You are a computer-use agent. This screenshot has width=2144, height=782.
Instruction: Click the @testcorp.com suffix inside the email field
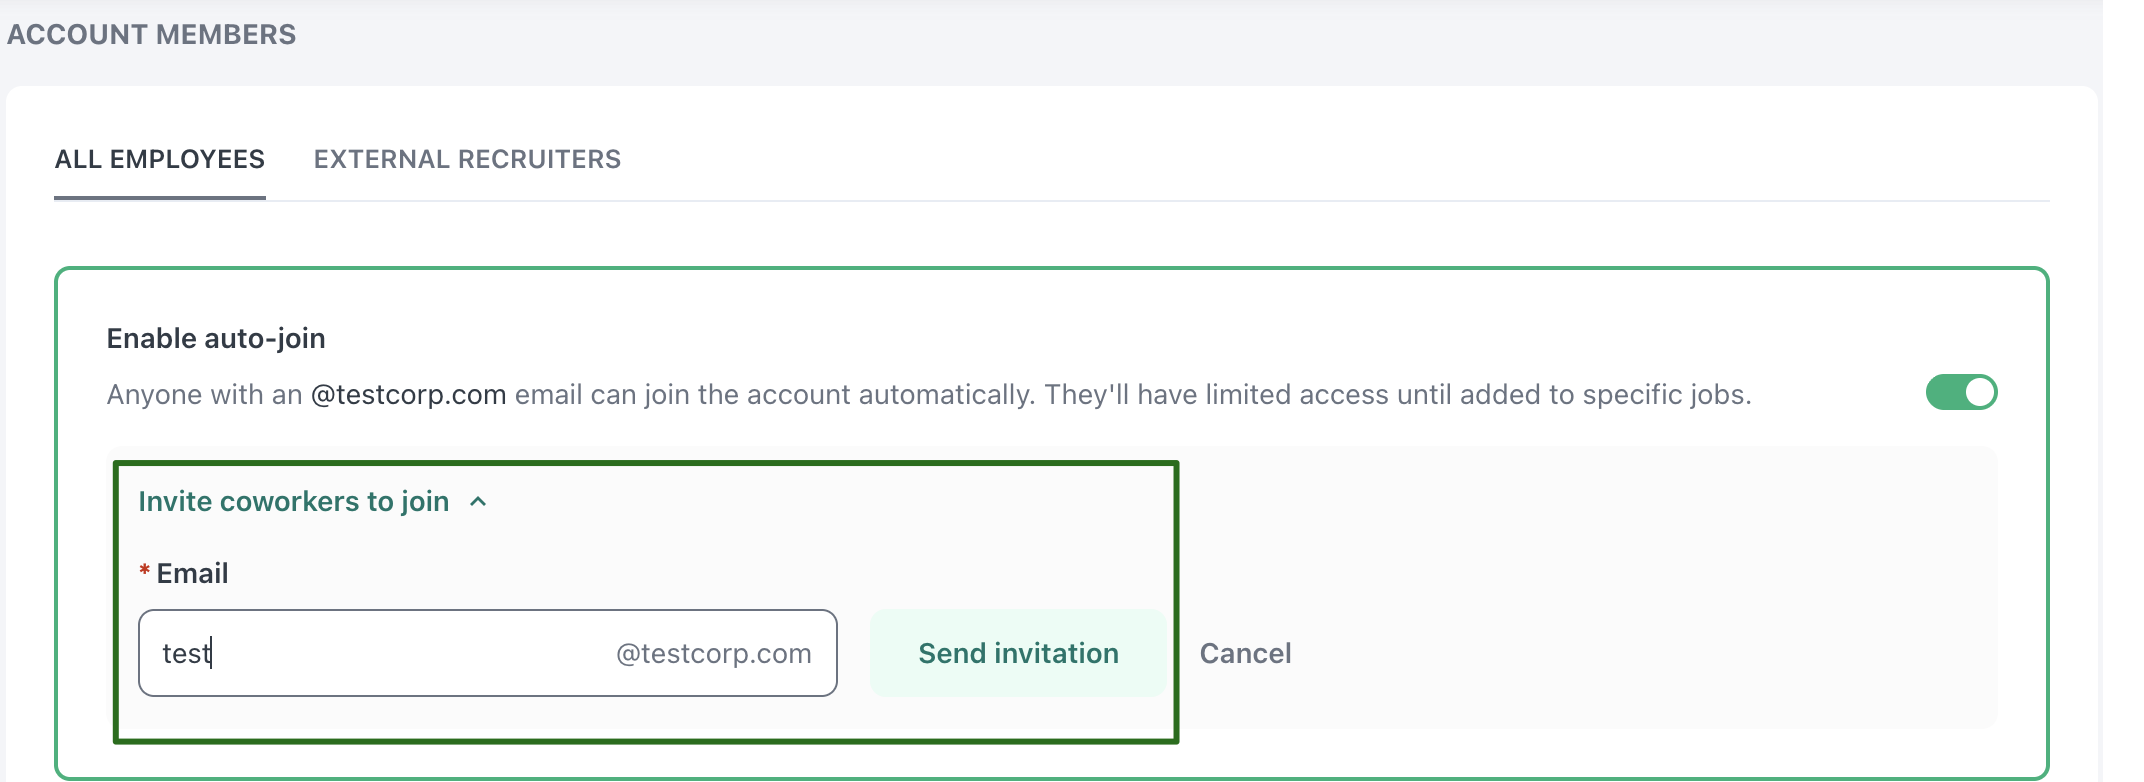[713, 654]
